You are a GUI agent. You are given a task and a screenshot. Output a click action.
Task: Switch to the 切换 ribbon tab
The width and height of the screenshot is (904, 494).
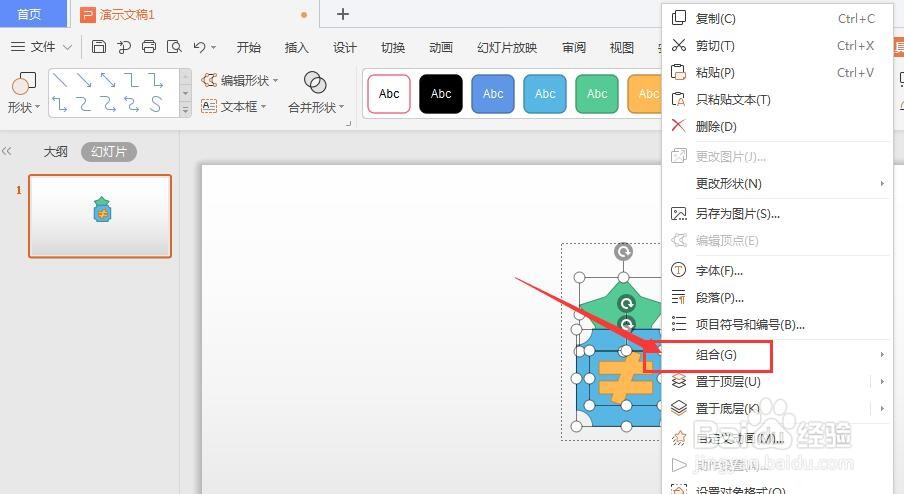click(393, 47)
